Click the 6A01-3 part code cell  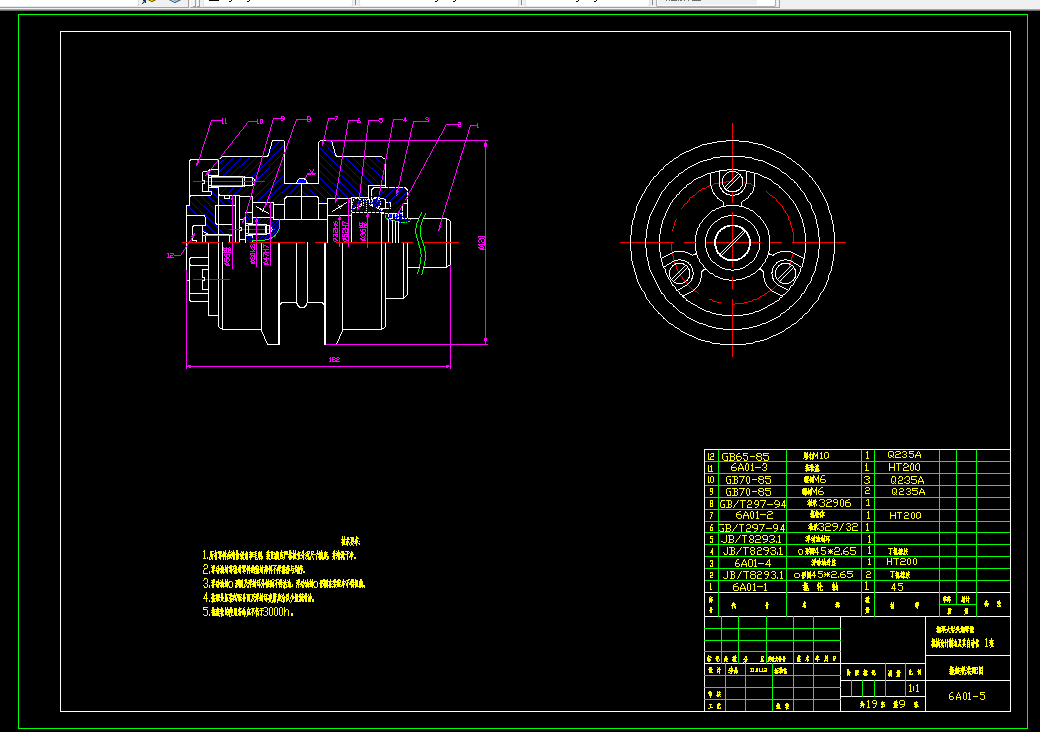pyautogui.click(x=749, y=467)
